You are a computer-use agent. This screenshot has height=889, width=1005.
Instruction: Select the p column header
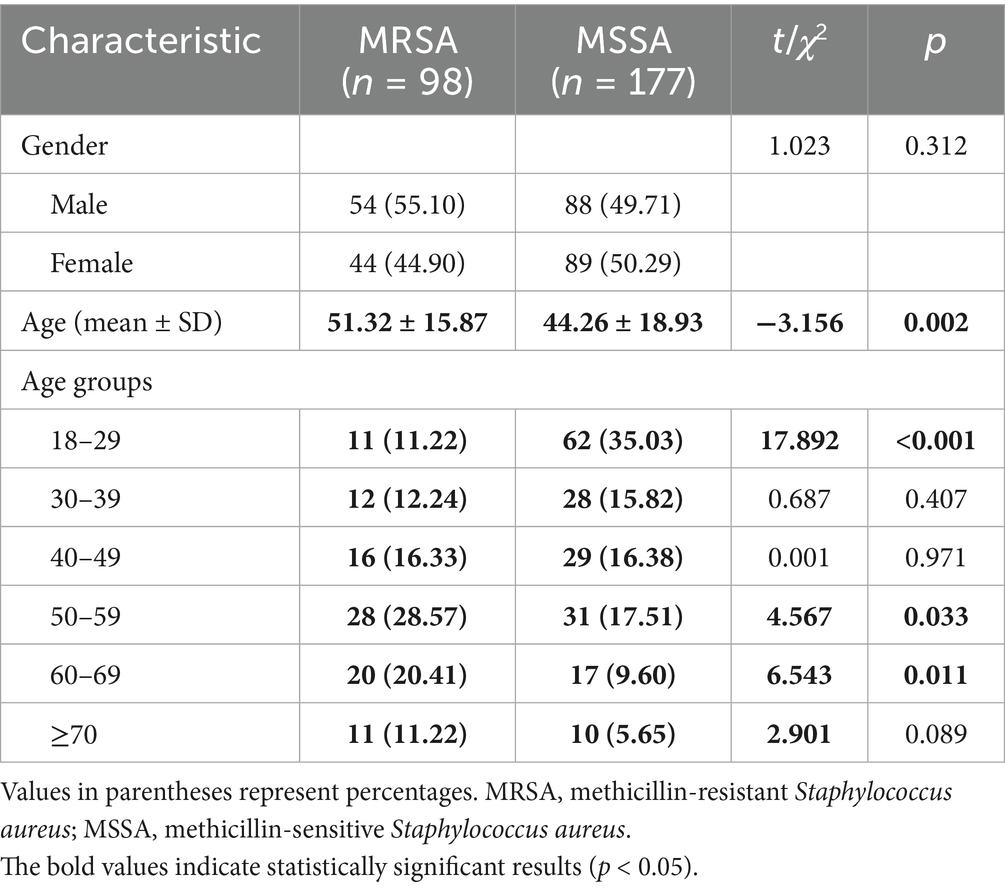coord(934,42)
